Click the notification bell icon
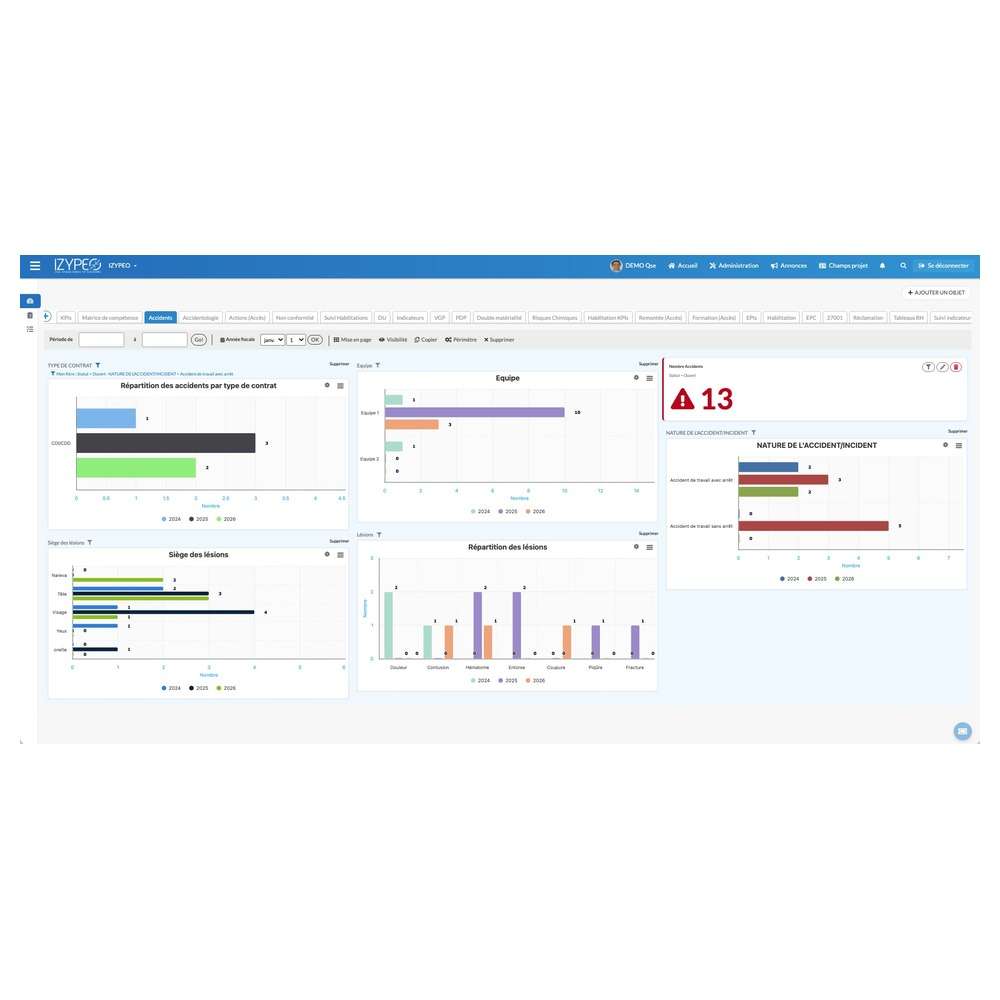 883,265
